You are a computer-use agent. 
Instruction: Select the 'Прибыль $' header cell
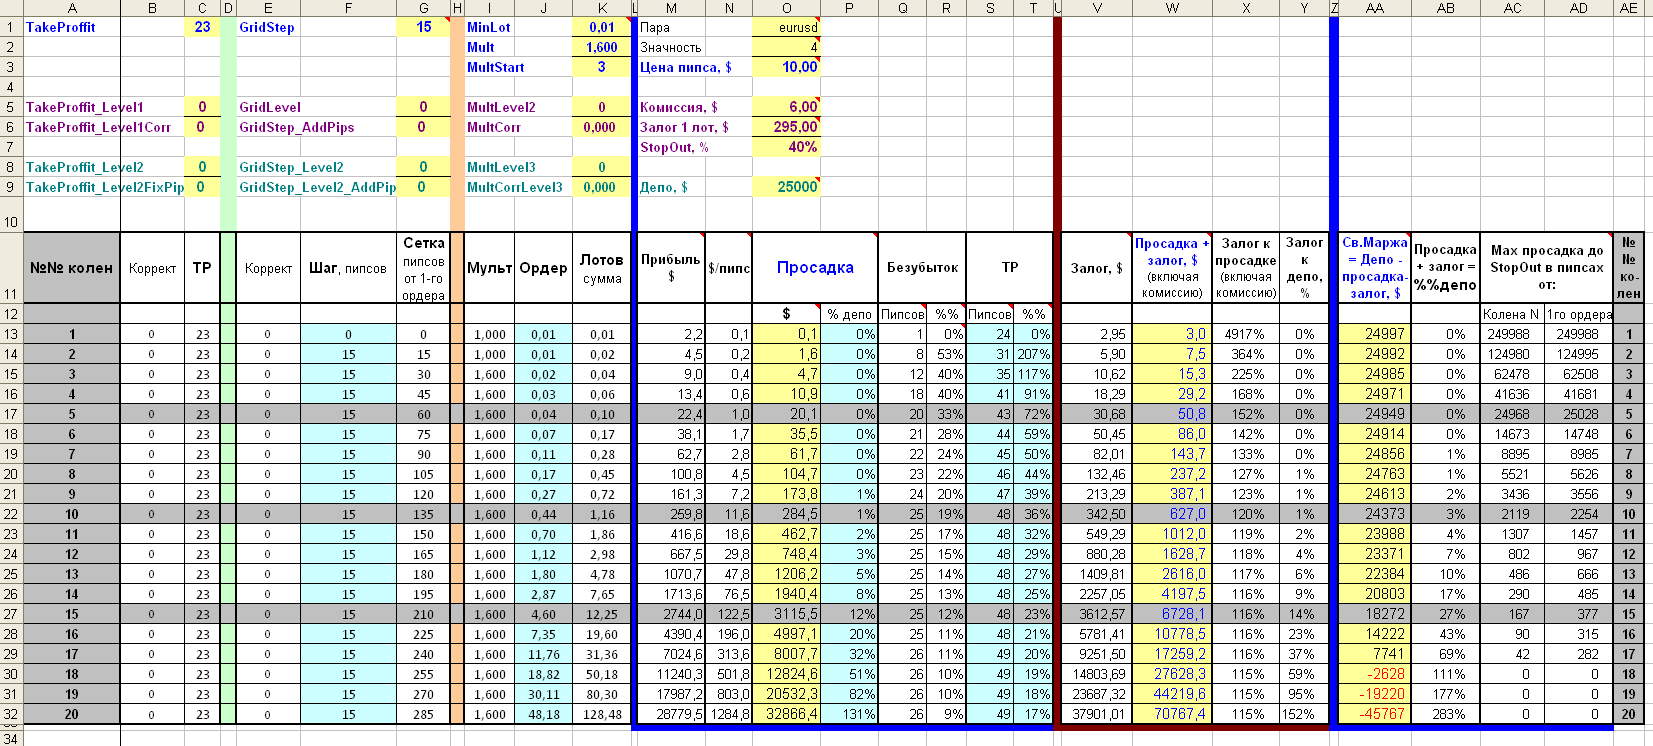tap(671, 267)
